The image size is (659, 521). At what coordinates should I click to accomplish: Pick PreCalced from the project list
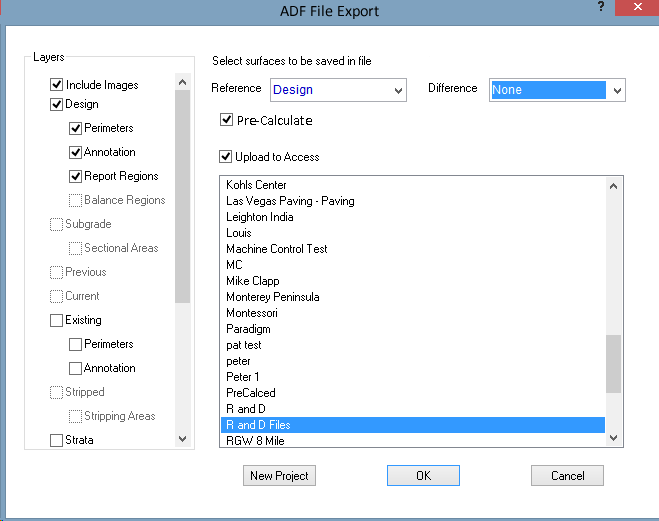point(250,393)
